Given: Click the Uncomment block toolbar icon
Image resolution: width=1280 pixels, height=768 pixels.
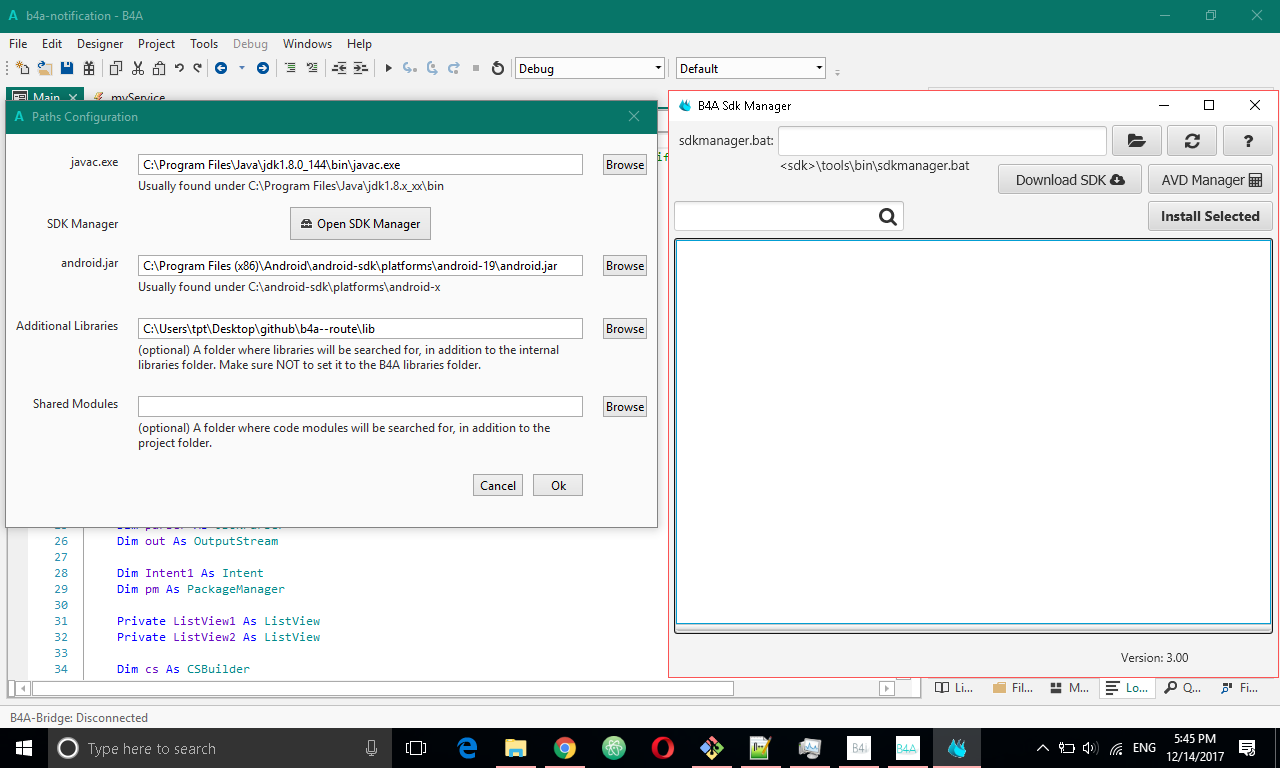Looking at the screenshot, I should 313,68.
